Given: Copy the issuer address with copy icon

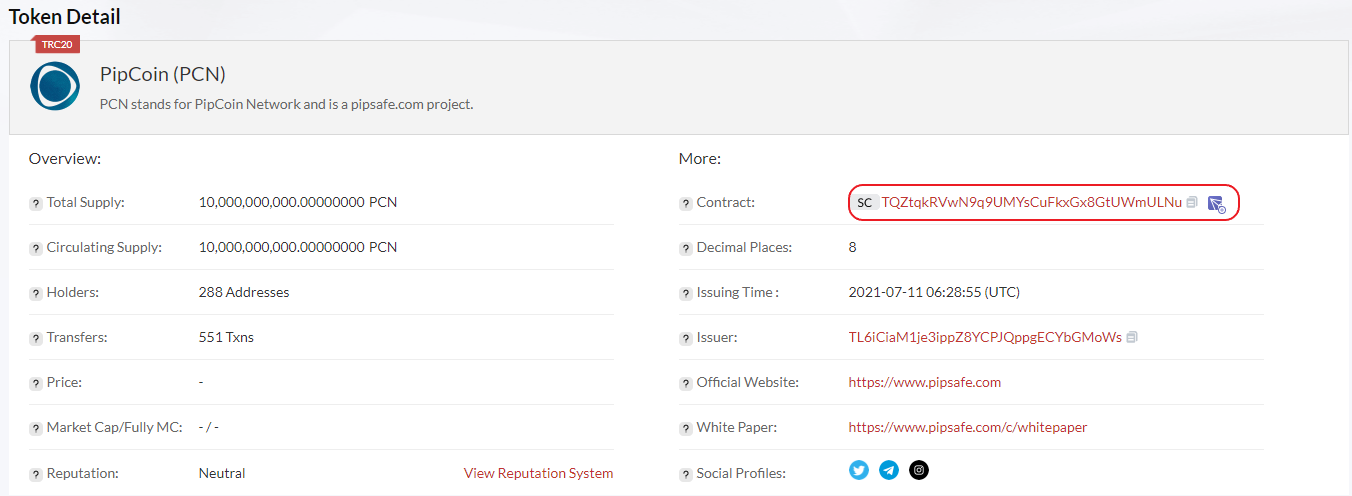Looking at the screenshot, I should 1132,337.
